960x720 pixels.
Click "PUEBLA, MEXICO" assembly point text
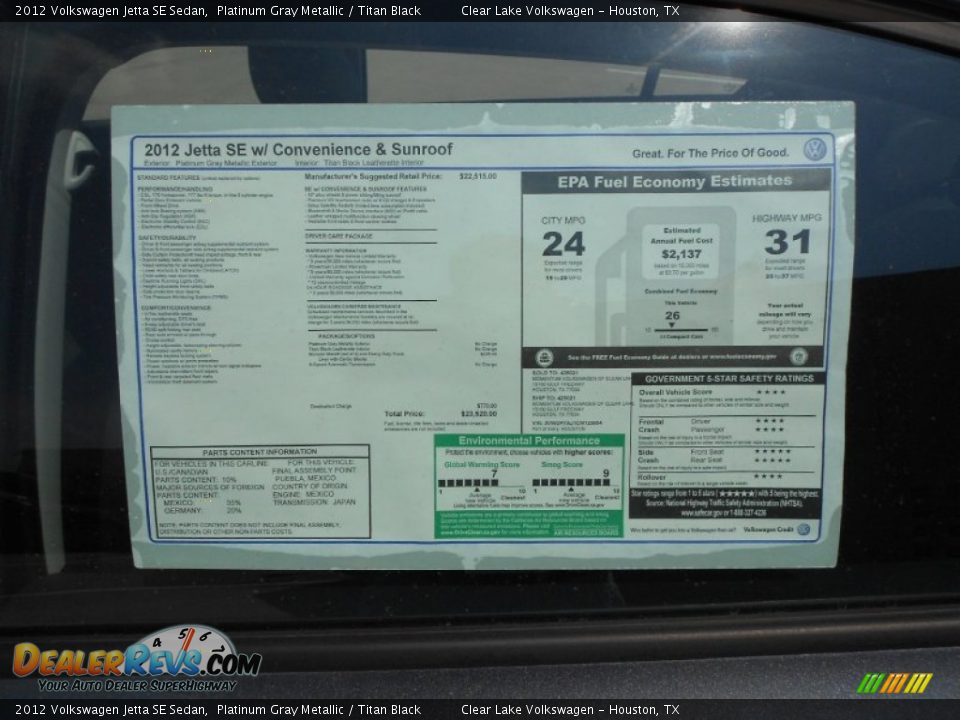[x=305, y=478]
